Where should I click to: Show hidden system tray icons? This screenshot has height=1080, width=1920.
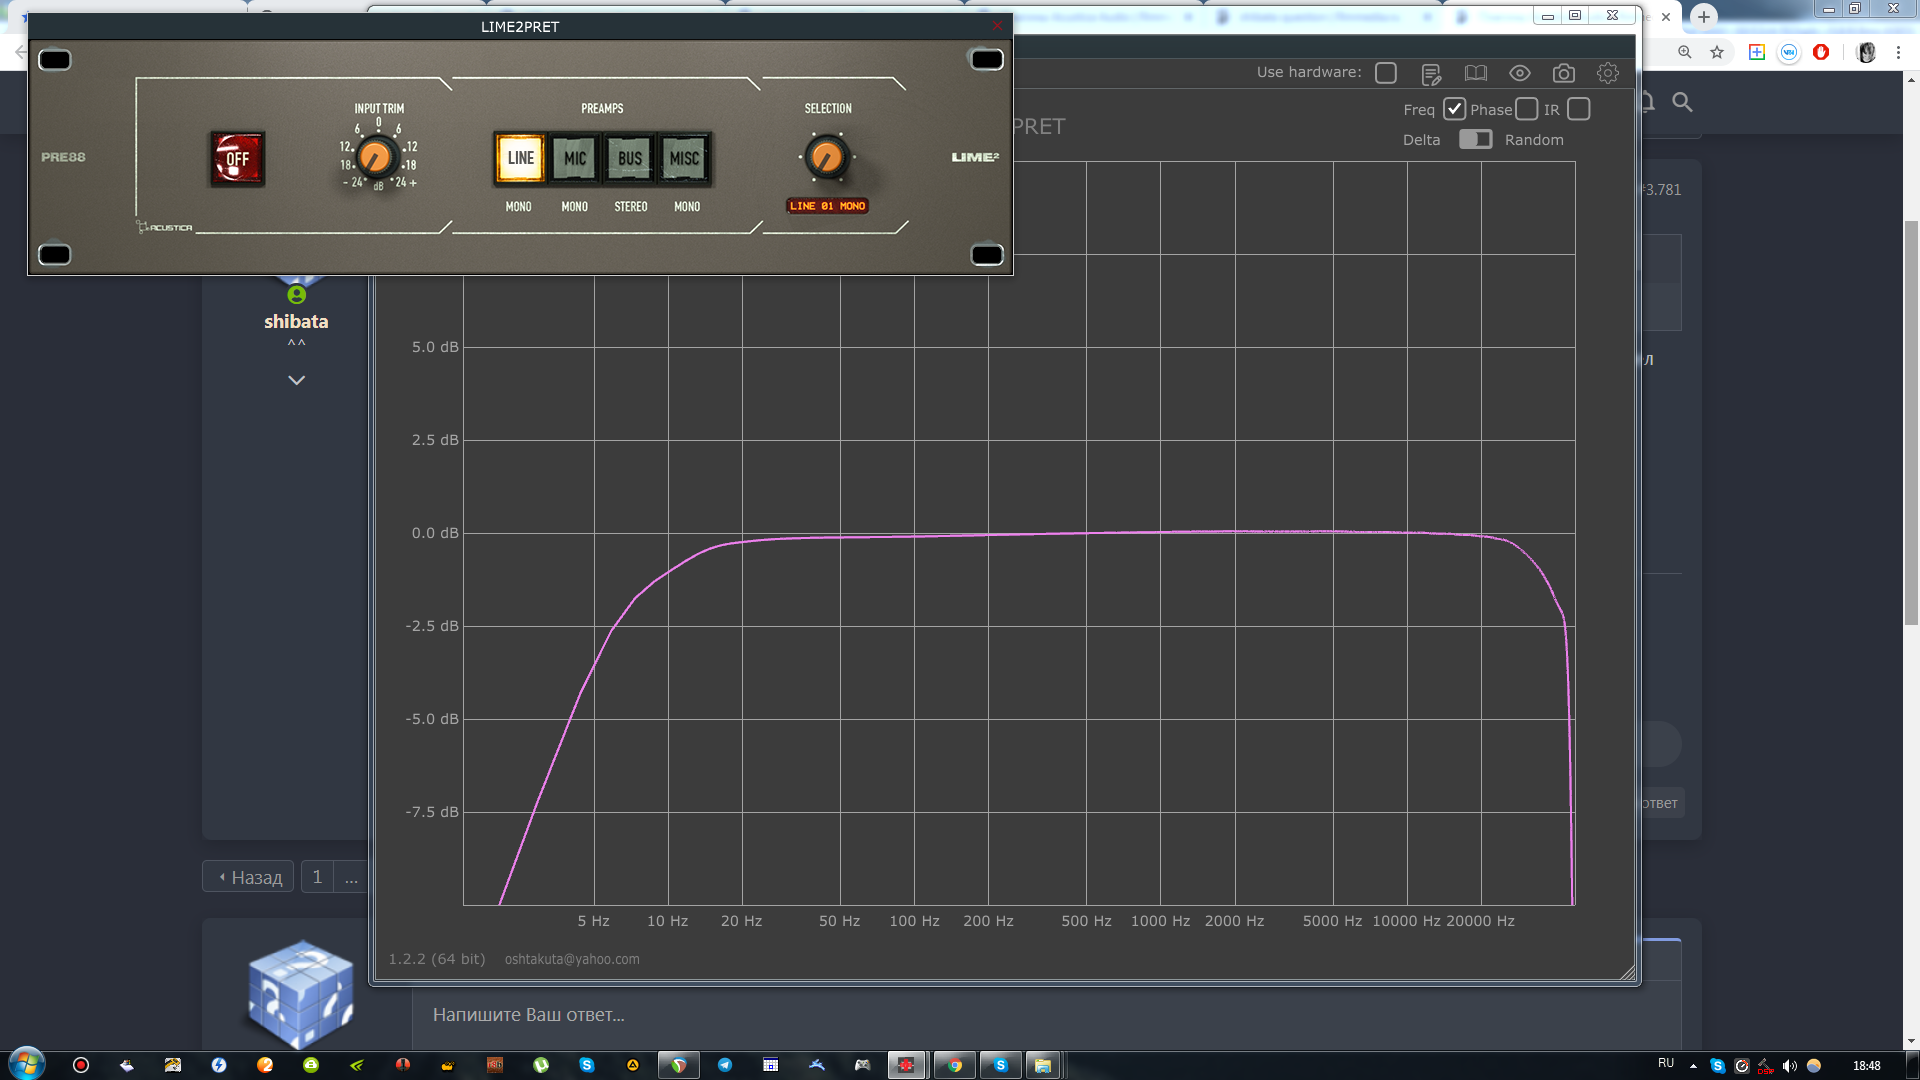pyautogui.click(x=1693, y=1066)
